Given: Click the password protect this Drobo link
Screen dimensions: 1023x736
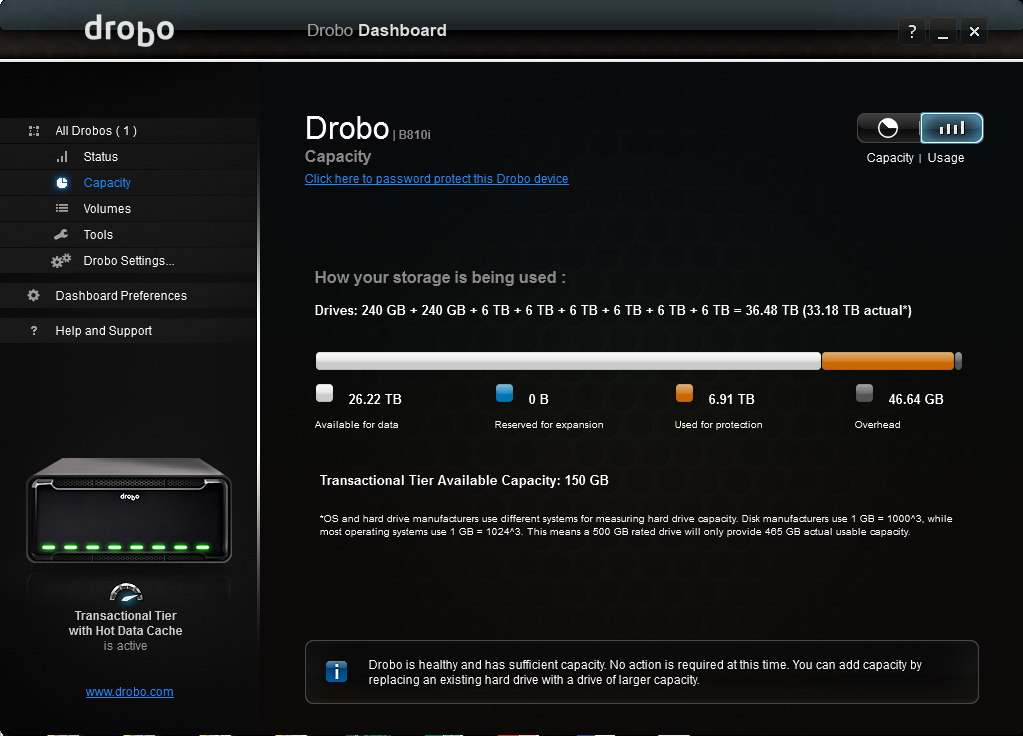Looking at the screenshot, I should coord(436,179).
